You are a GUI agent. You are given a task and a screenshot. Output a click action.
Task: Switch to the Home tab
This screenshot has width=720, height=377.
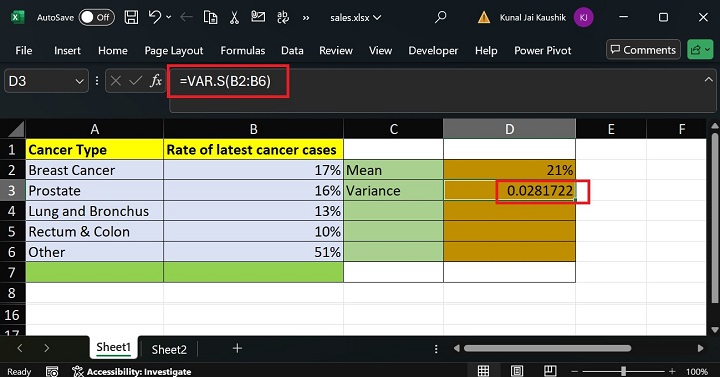(112, 51)
